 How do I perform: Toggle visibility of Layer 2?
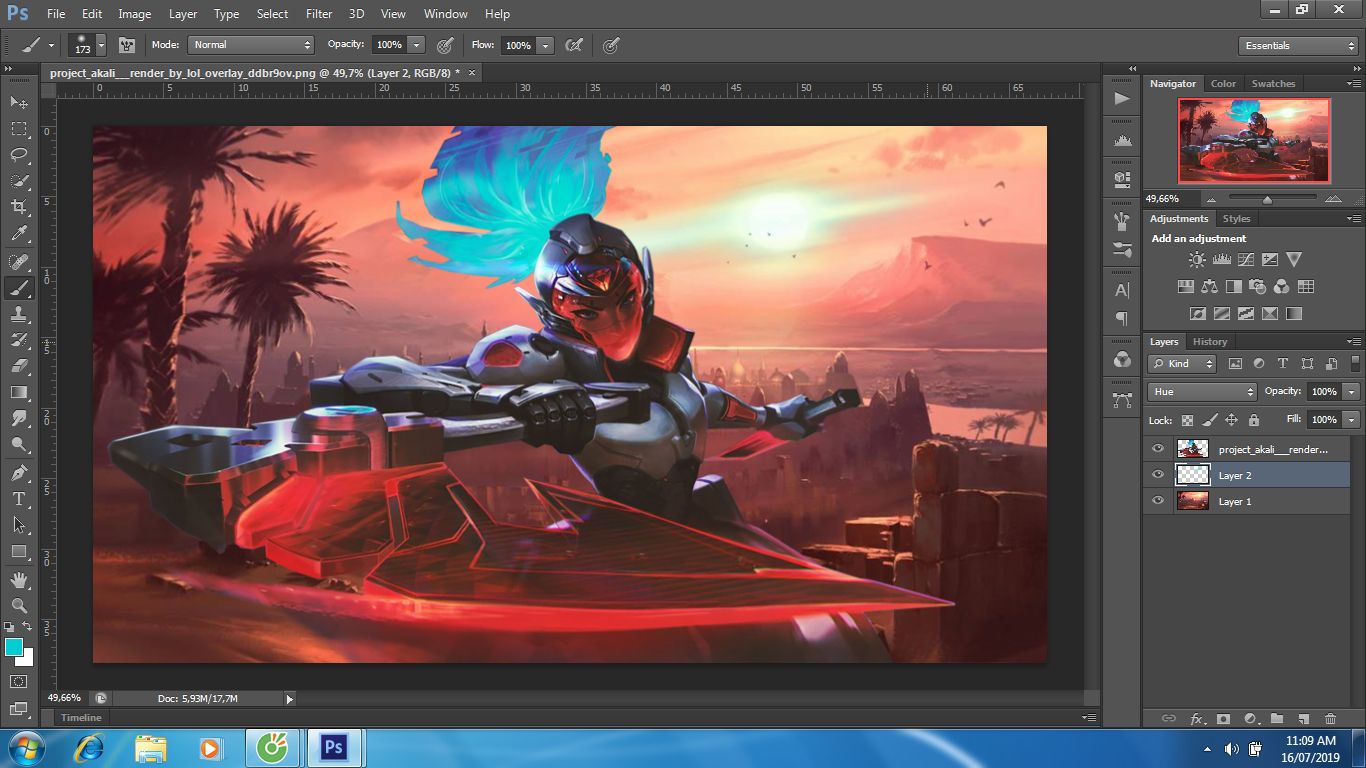click(x=1158, y=475)
